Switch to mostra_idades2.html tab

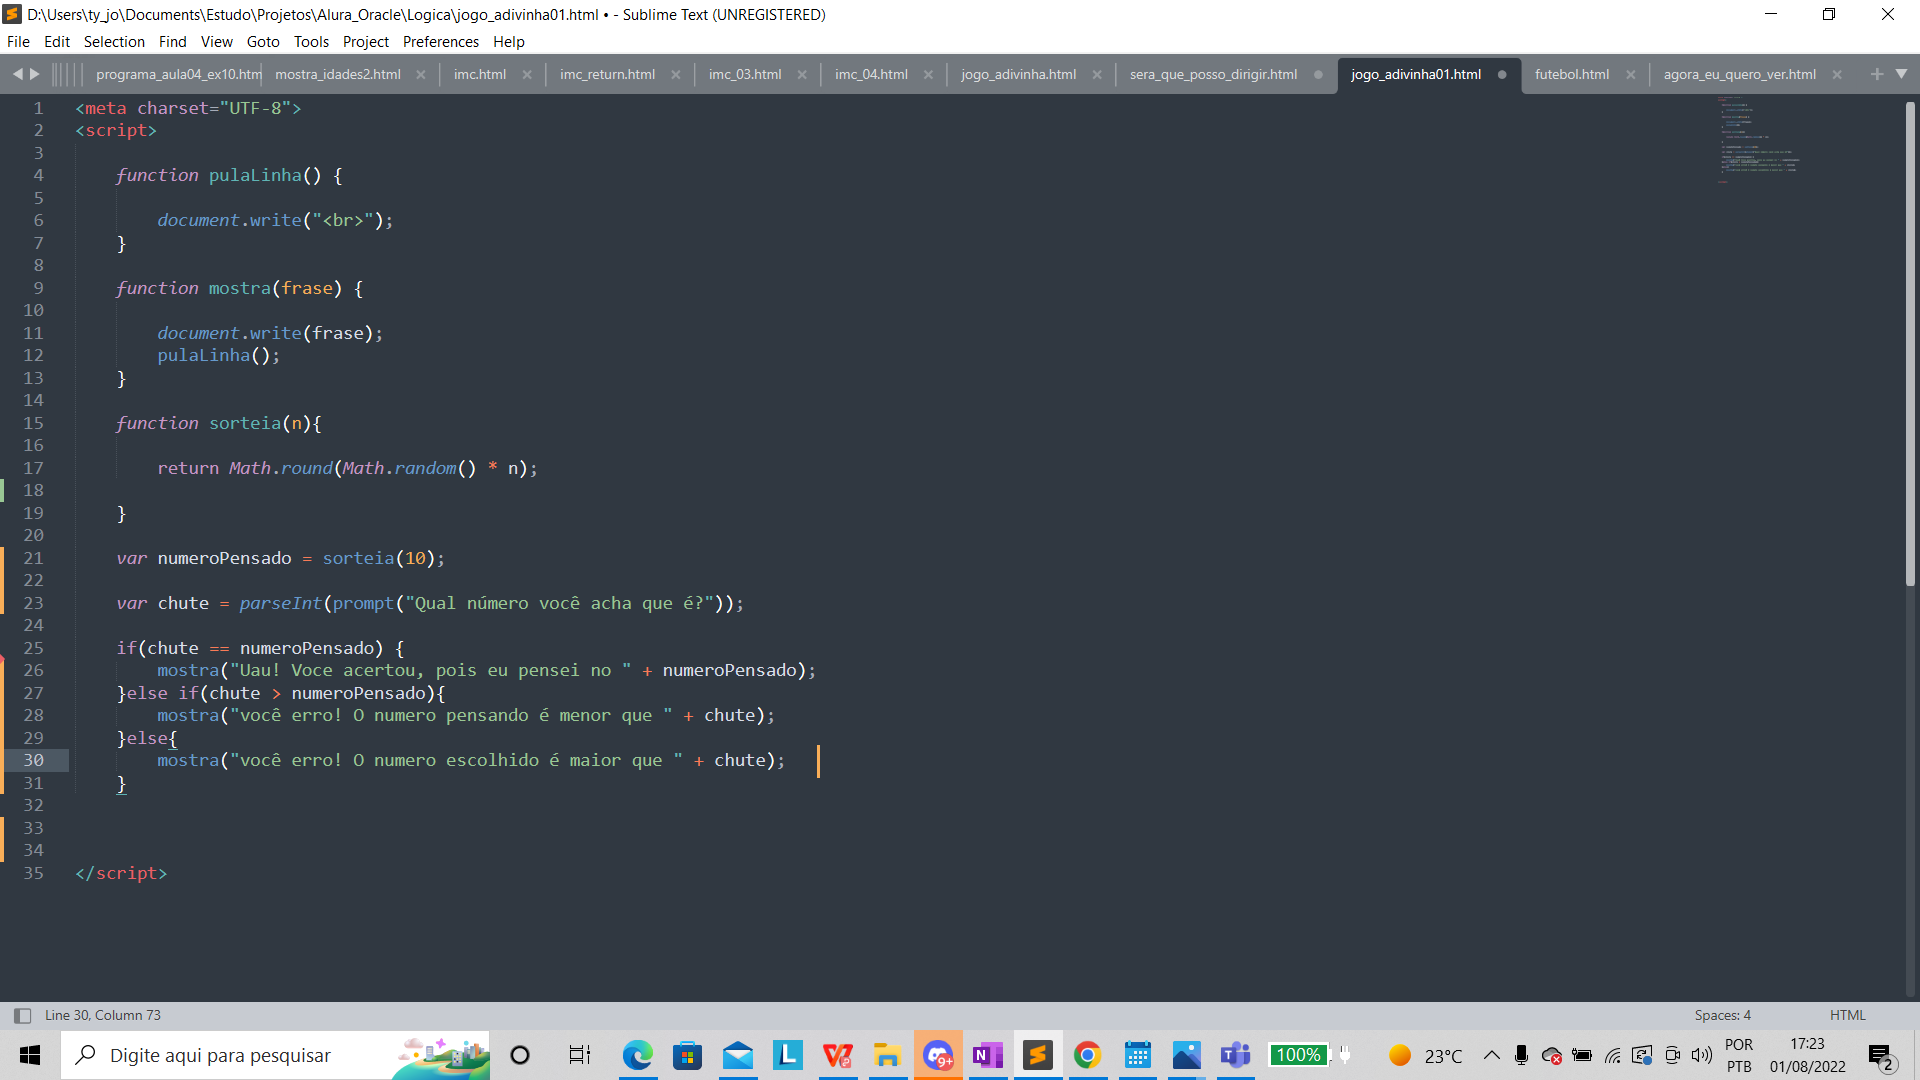[338, 74]
